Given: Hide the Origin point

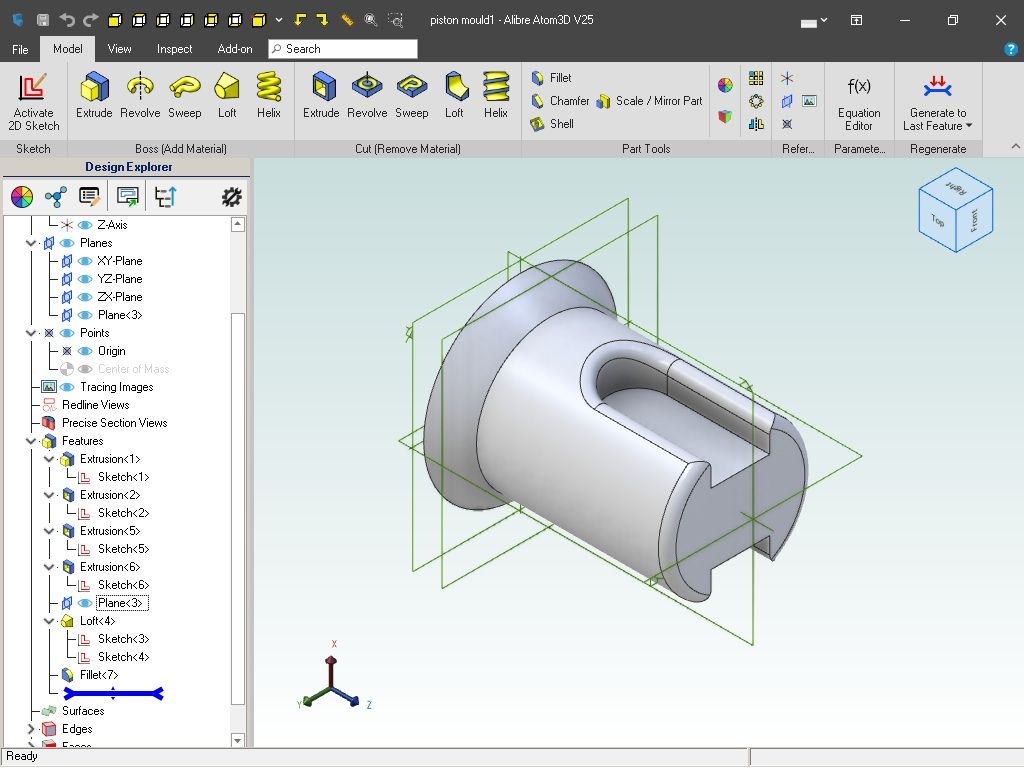Looking at the screenshot, I should pos(85,351).
